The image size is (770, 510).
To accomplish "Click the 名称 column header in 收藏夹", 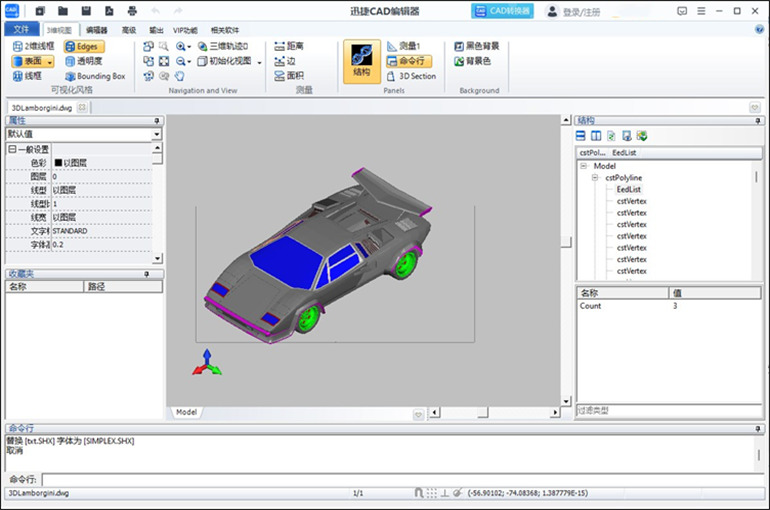I will (45, 287).
